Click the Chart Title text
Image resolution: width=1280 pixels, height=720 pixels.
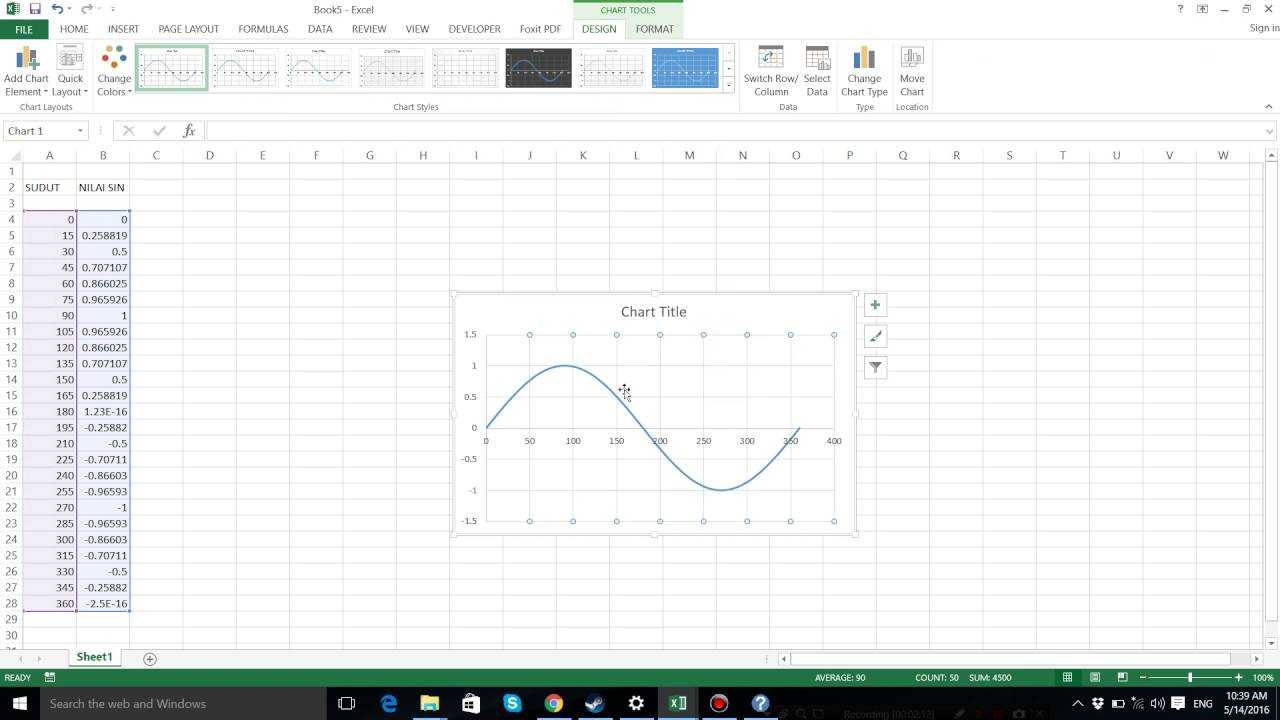tap(653, 312)
